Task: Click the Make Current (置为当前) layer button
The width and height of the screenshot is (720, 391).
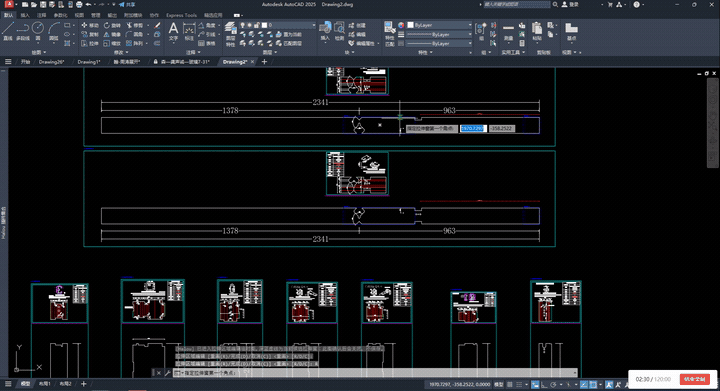Action: (x=289, y=34)
